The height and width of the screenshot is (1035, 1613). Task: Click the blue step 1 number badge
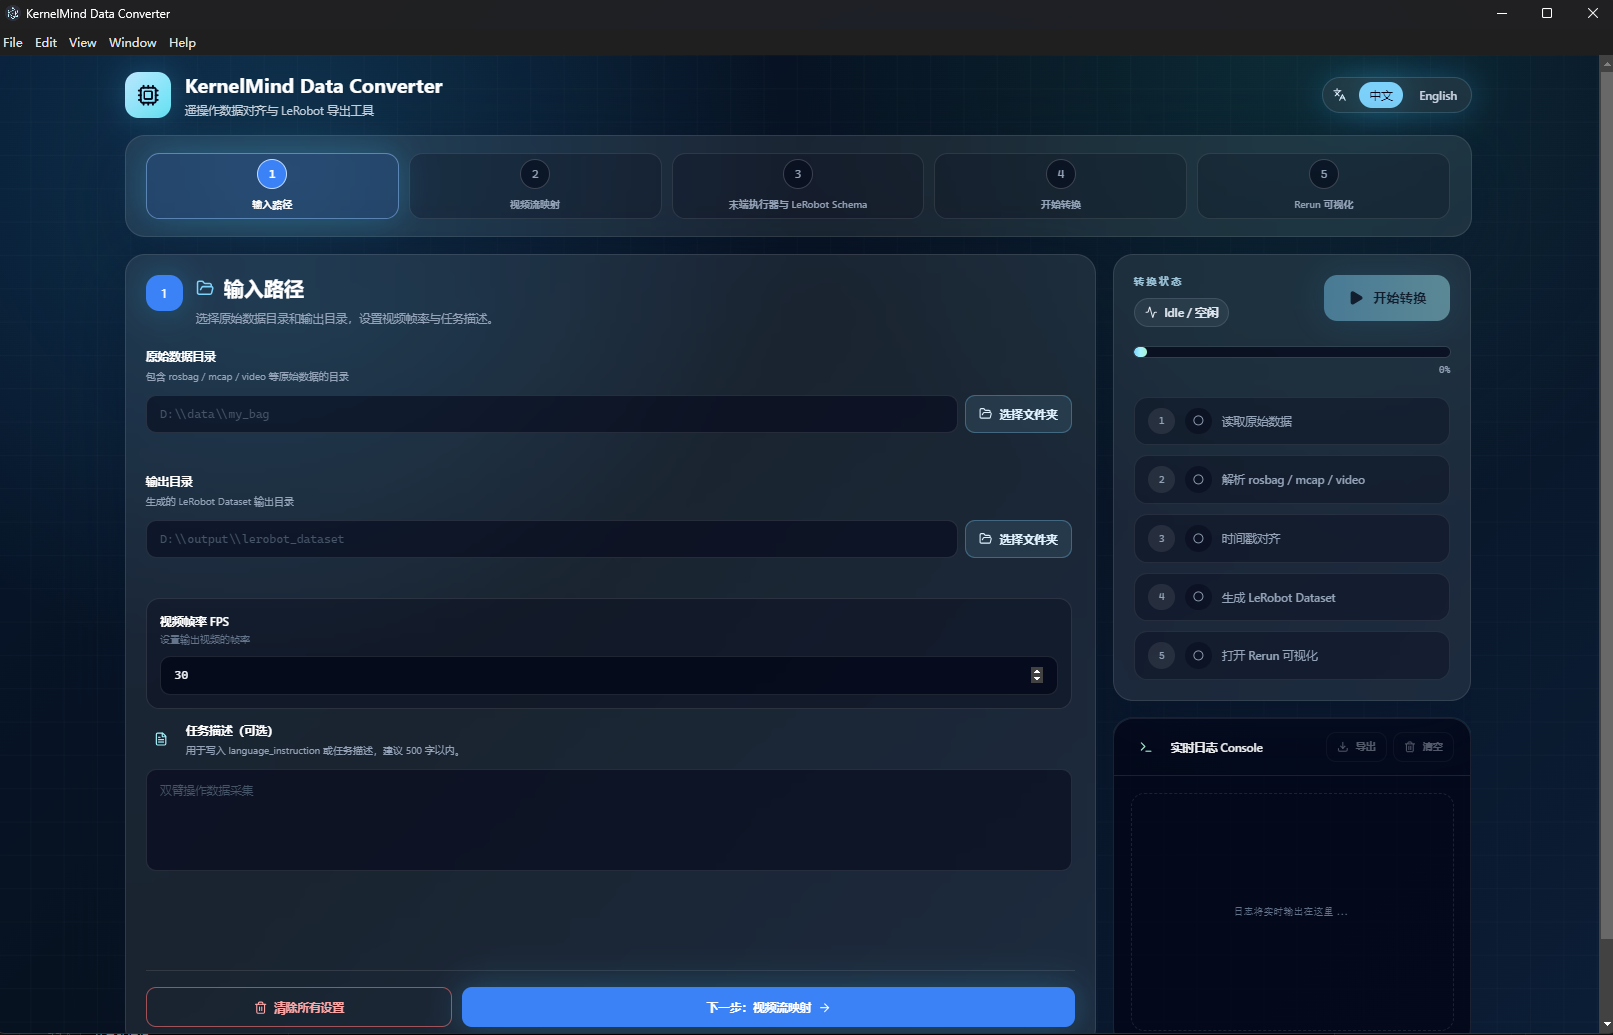pyautogui.click(x=164, y=293)
